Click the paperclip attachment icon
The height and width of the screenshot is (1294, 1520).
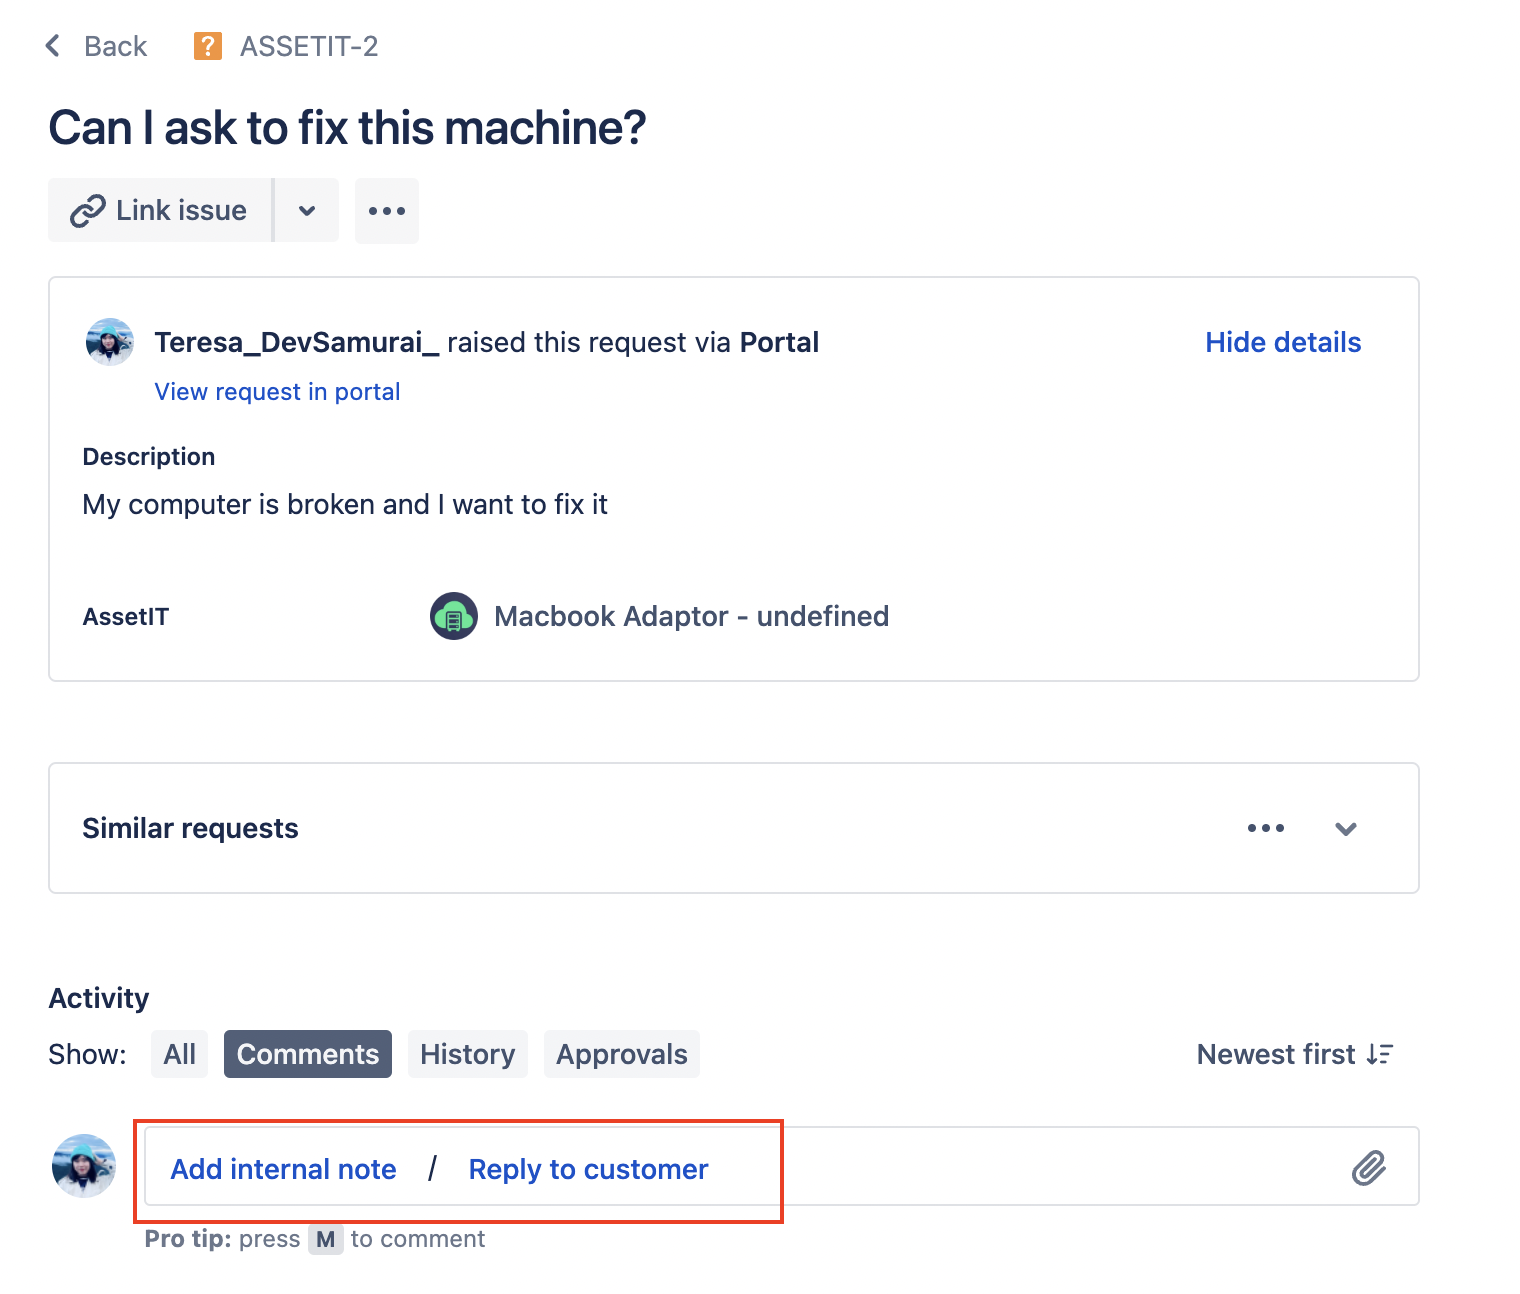[x=1369, y=1167]
